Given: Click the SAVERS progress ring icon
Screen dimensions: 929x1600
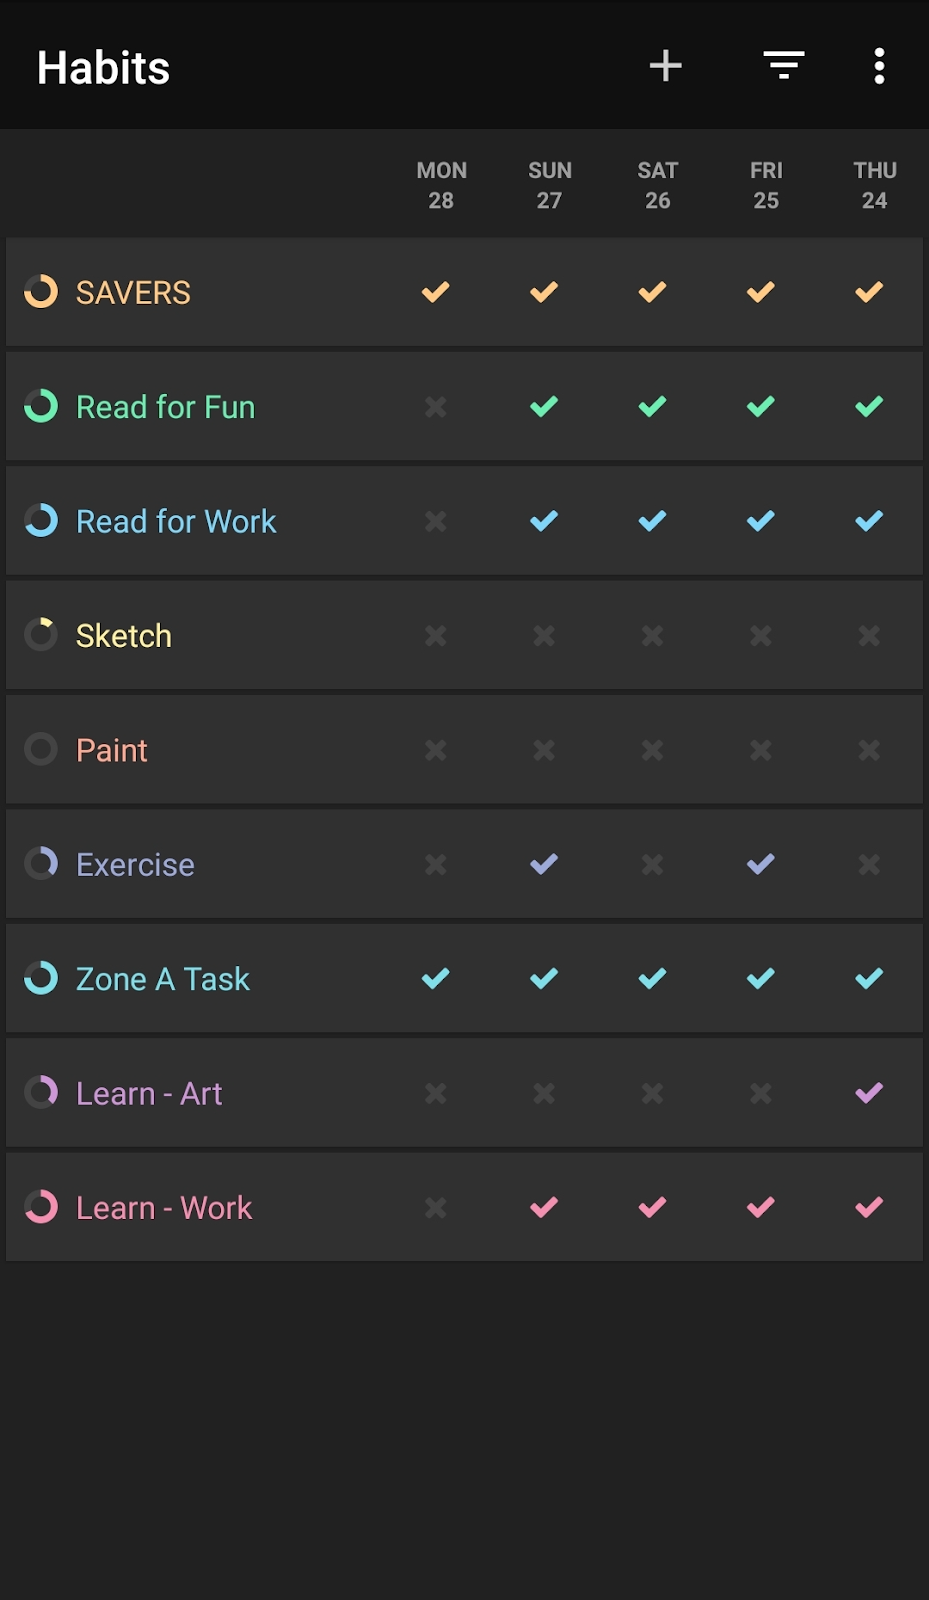Looking at the screenshot, I should (41, 292).
